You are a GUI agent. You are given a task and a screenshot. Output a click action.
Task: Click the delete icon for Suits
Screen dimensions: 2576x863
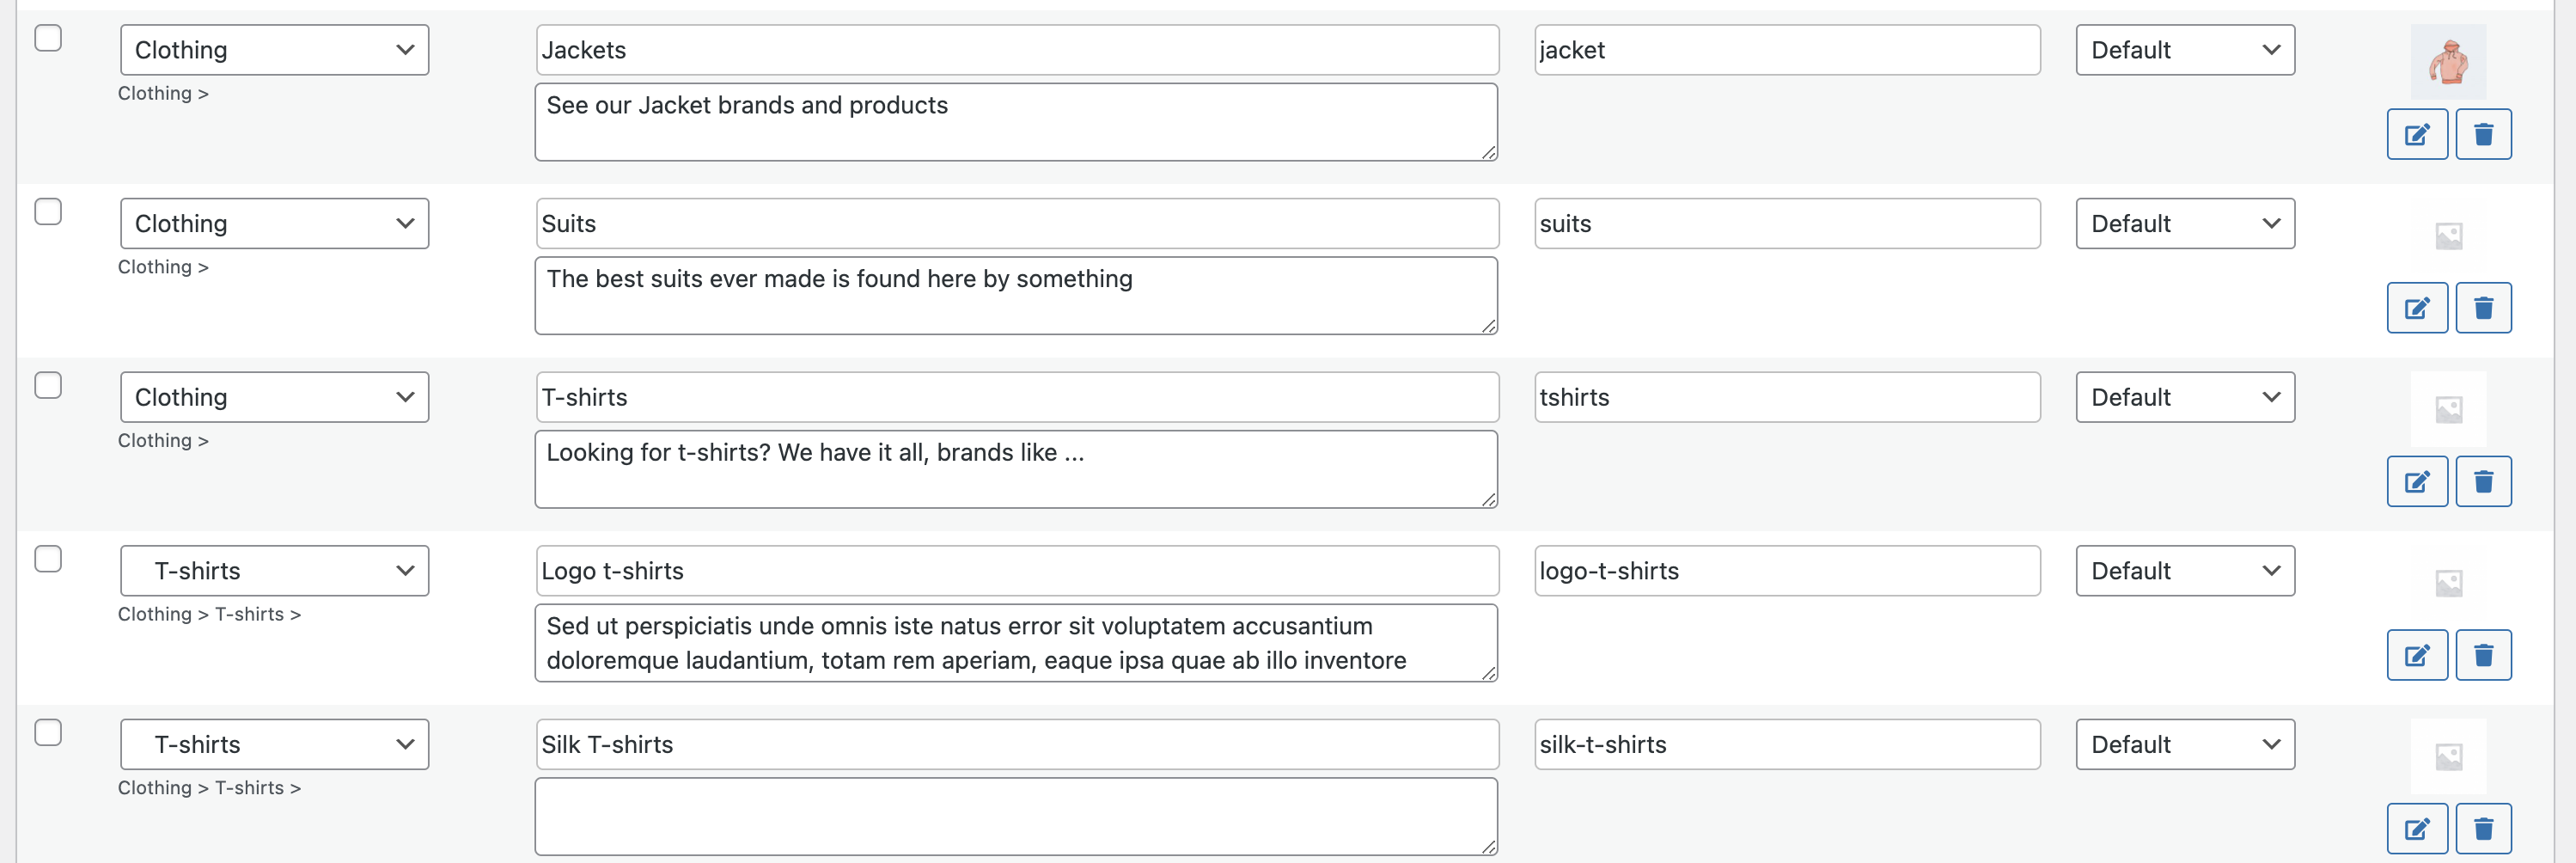tap(2484, 307)
